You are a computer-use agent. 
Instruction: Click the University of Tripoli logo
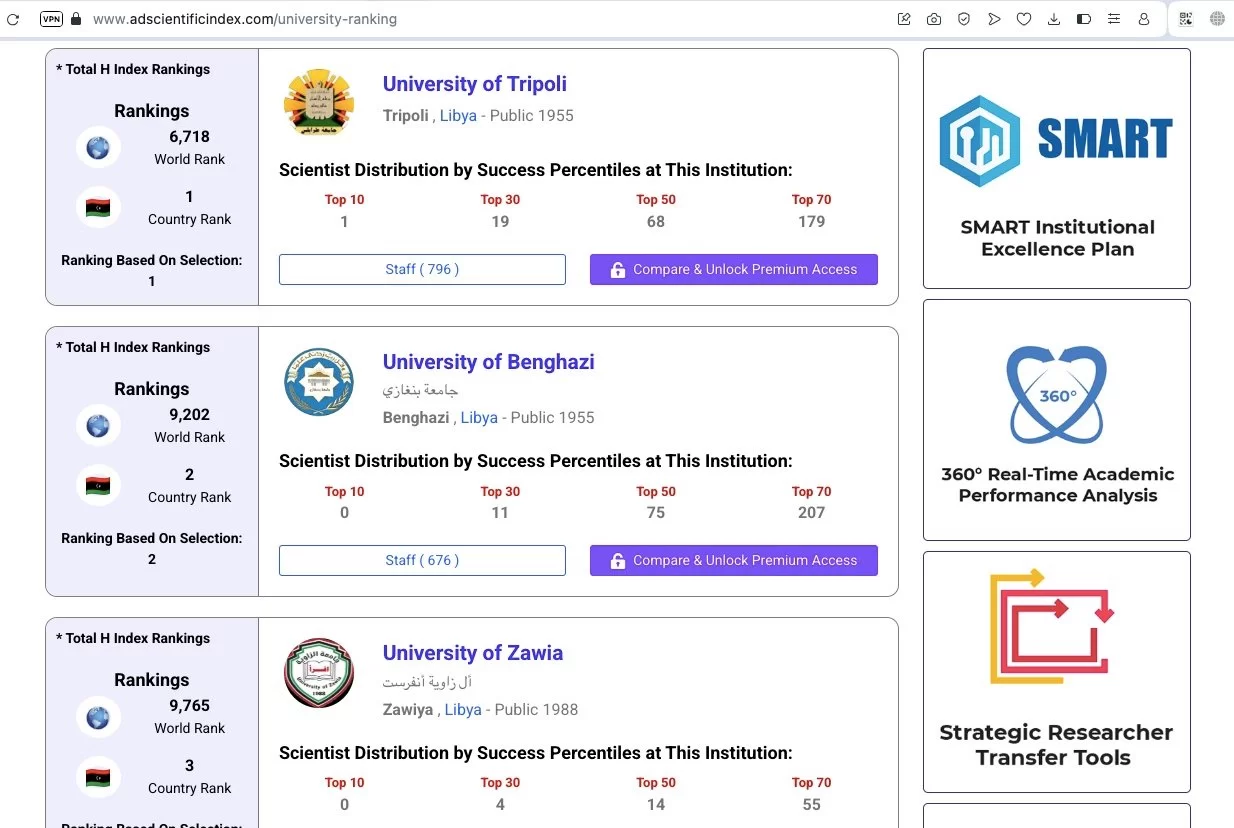[x=318, y=101]
